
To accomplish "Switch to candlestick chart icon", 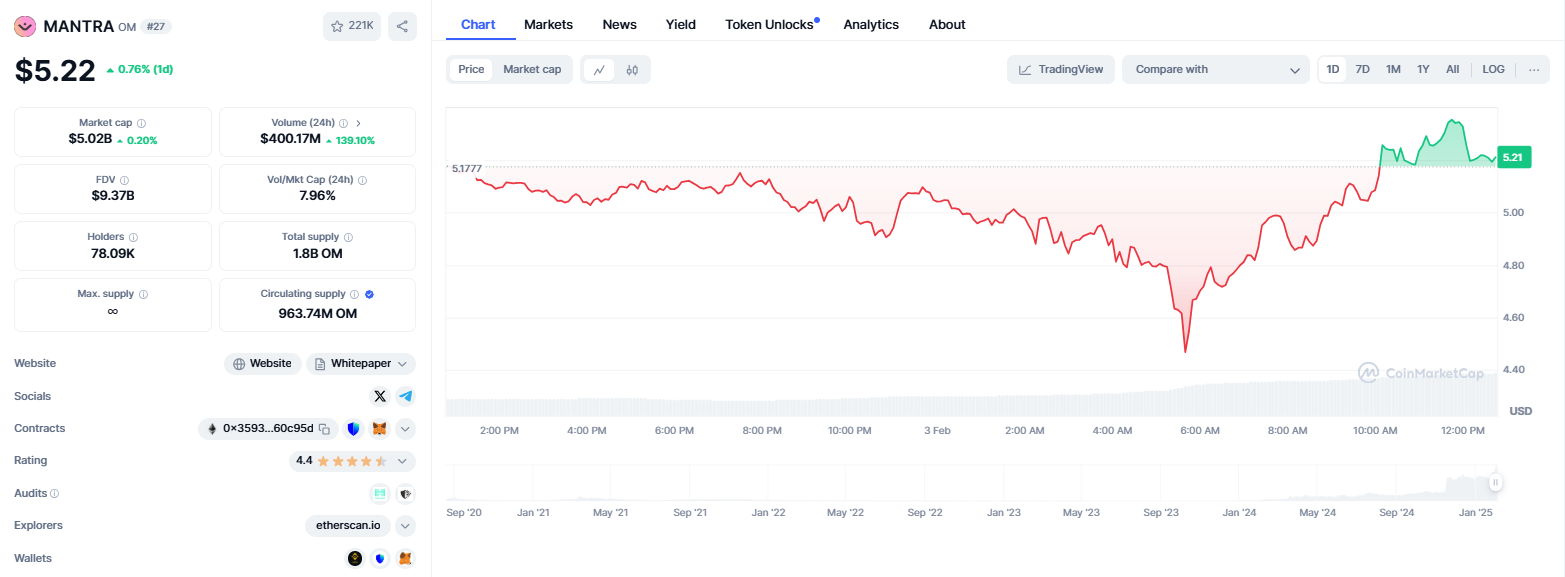I will click(632, 70).
